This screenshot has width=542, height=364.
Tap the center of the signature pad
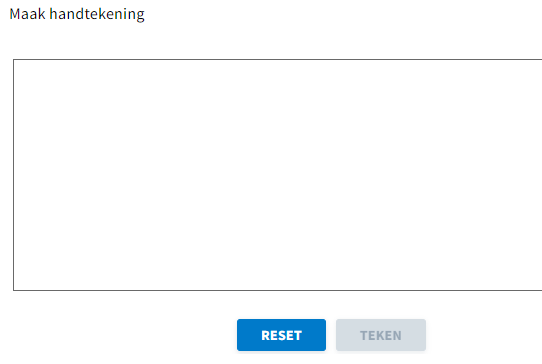tap(278, 175)
